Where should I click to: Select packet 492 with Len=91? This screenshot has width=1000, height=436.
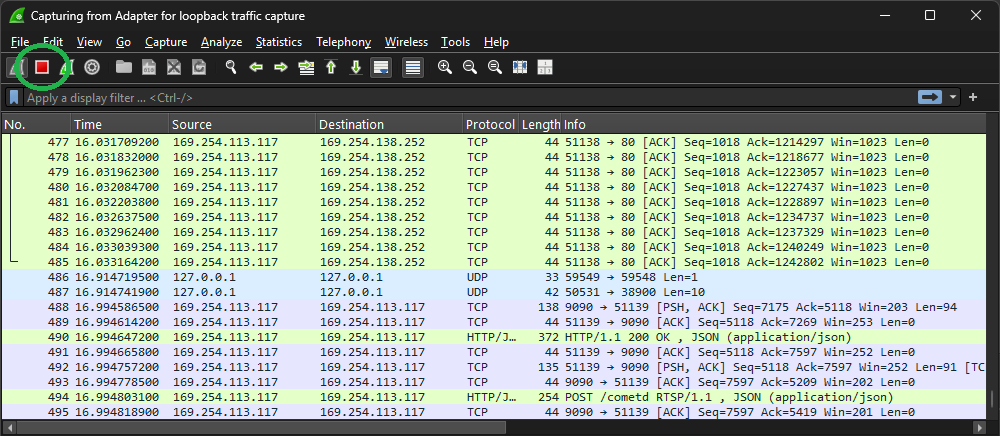[494, 367]
